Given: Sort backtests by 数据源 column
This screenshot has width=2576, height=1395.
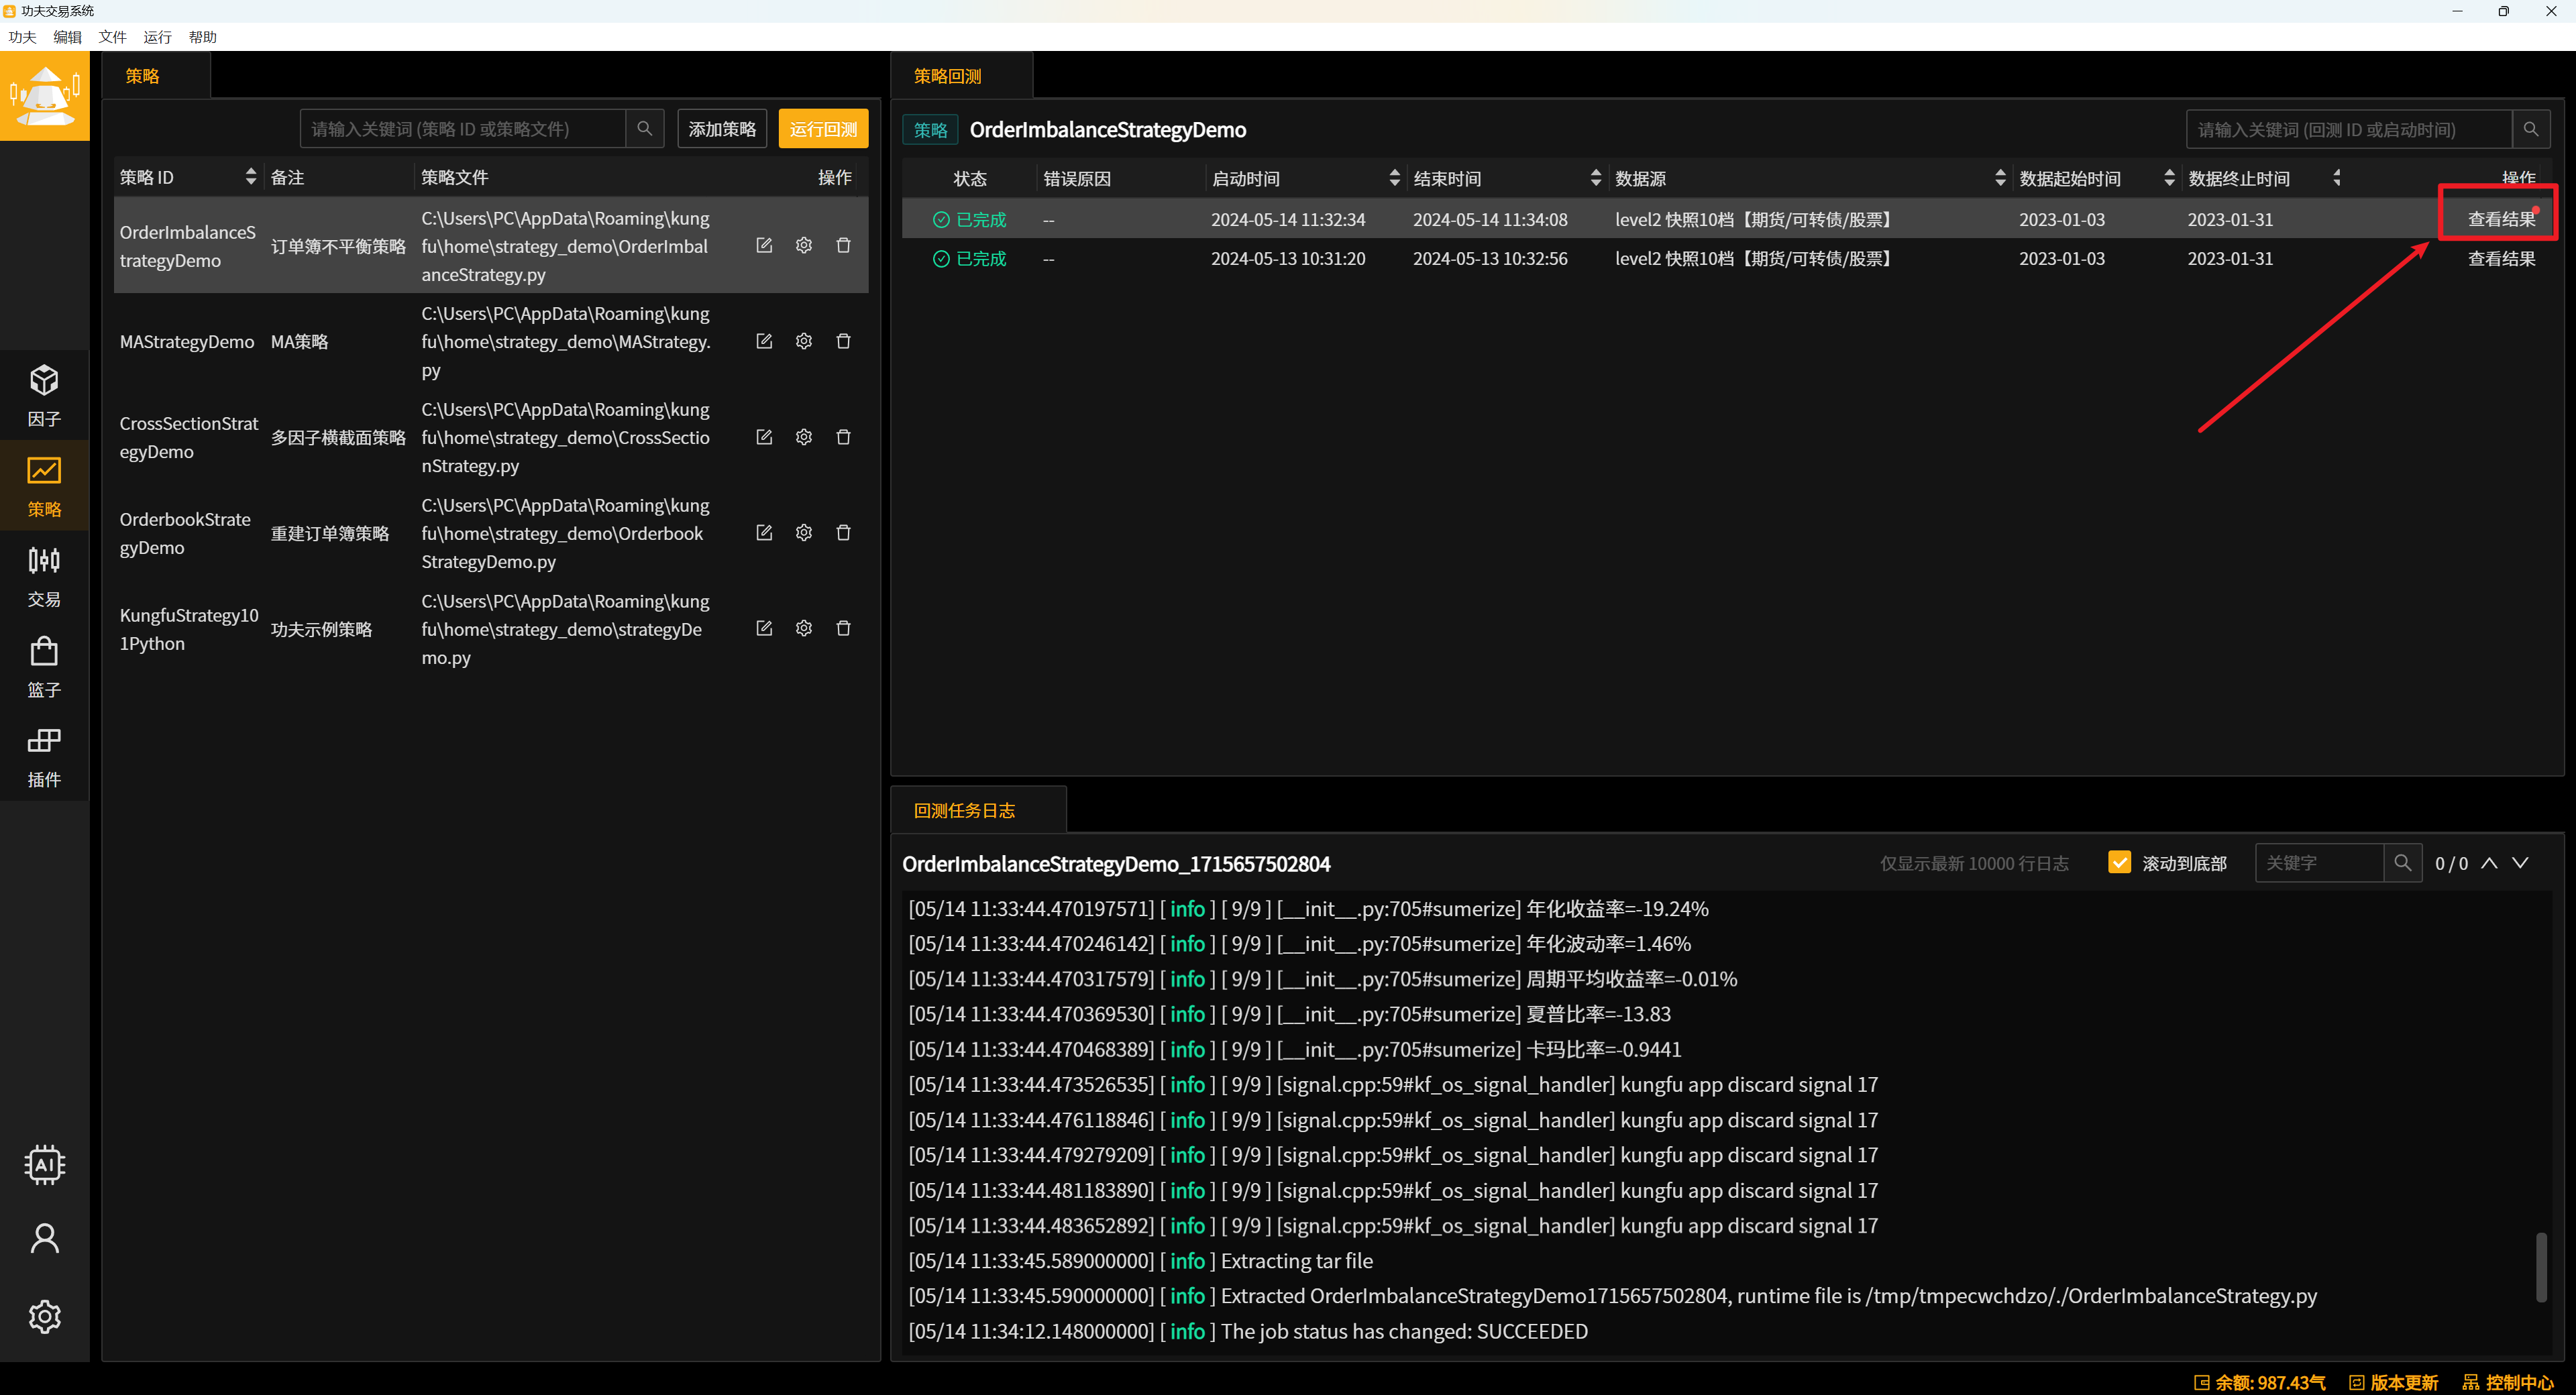Looking at the screenshot, I should [x=2000, y=178].
